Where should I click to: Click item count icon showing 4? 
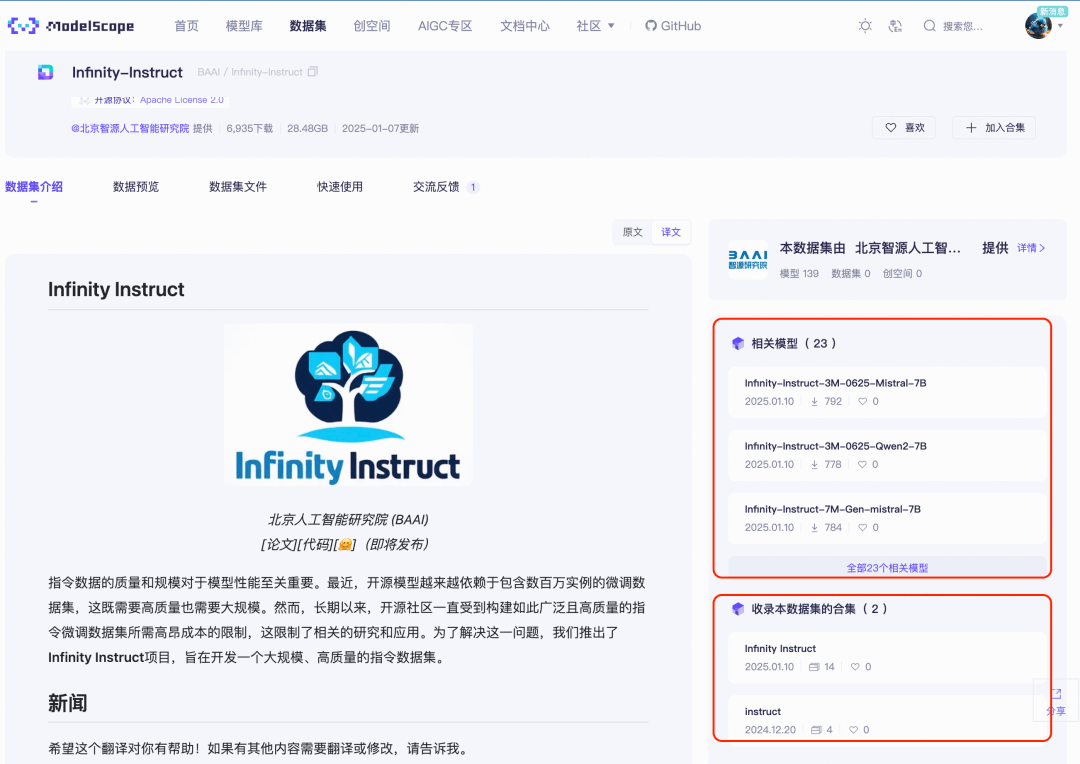click(x=816, y=730)
